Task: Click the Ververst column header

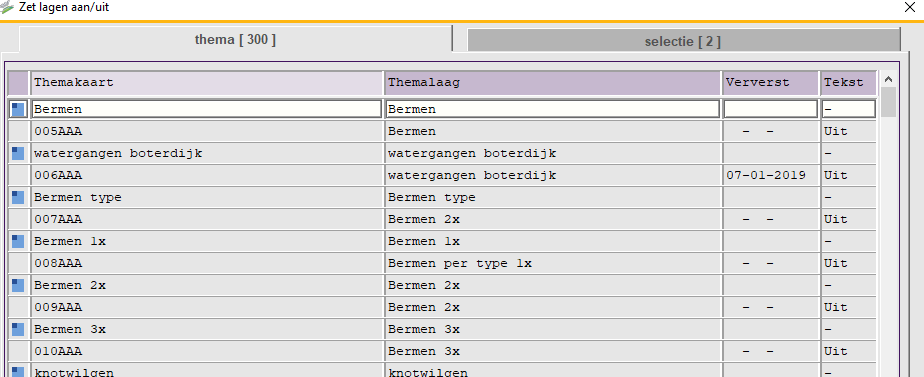Action: pyautogui.click(x=771, y=83)
